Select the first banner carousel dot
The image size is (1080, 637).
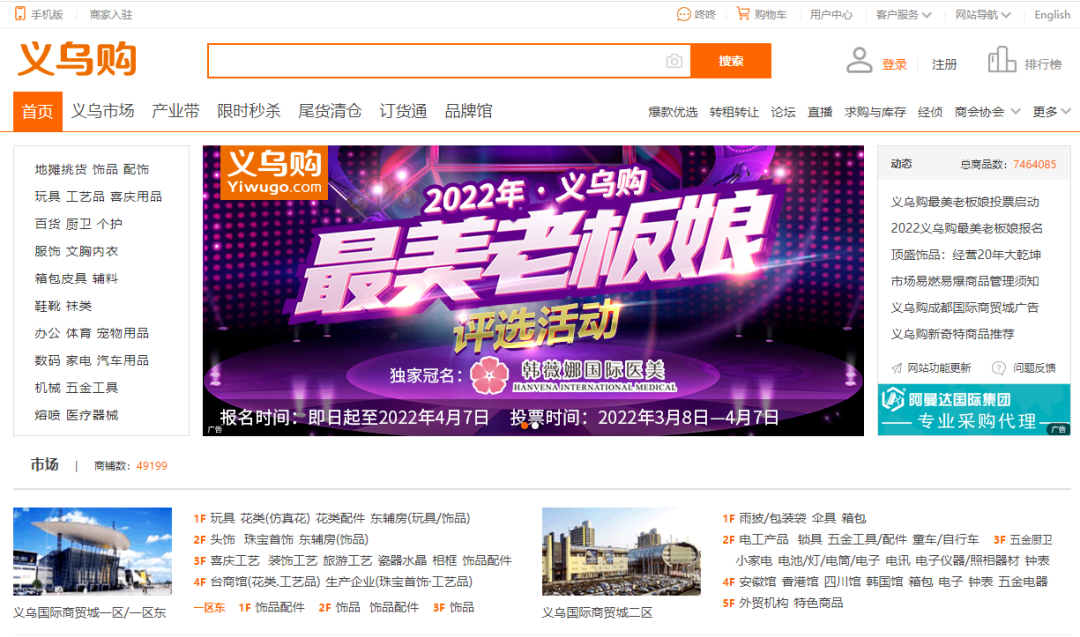point(525,426)
